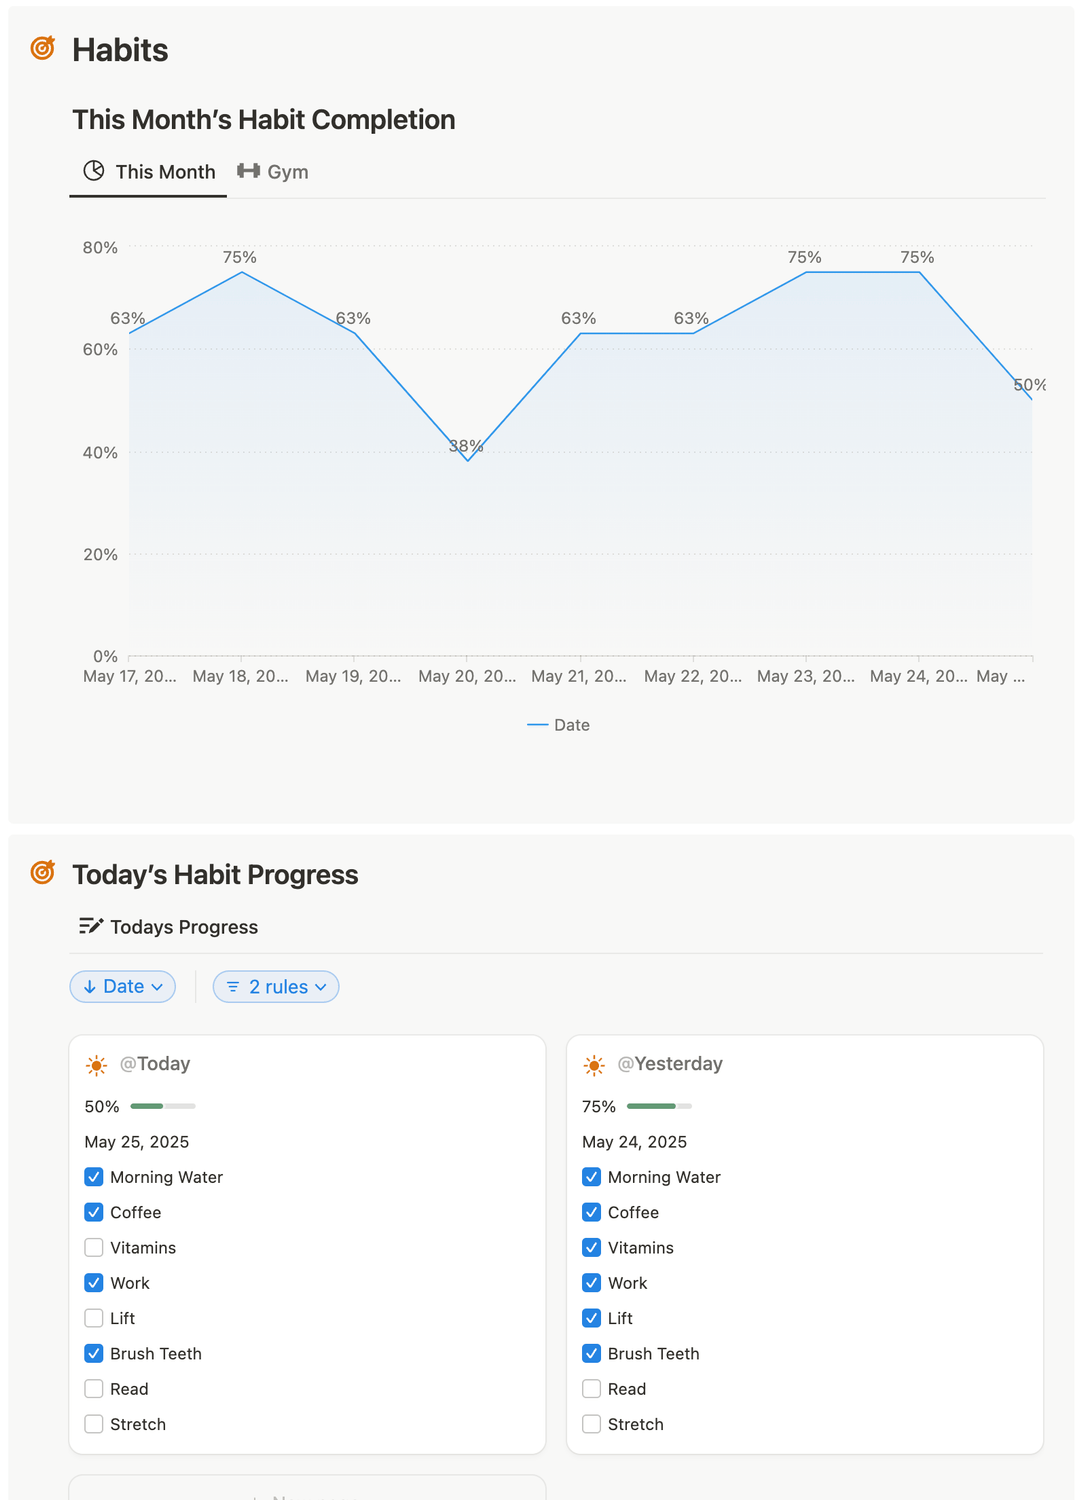
Task: Click the Date legend item under the chart
Action: coord(559,725)
